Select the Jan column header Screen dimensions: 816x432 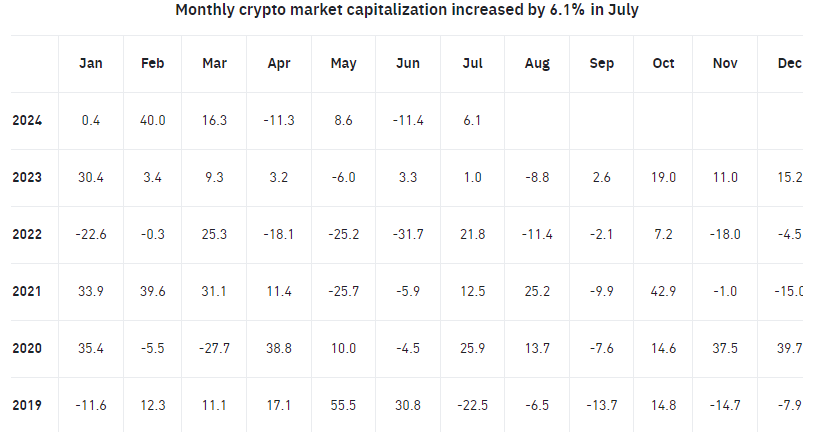coord(91,63)
